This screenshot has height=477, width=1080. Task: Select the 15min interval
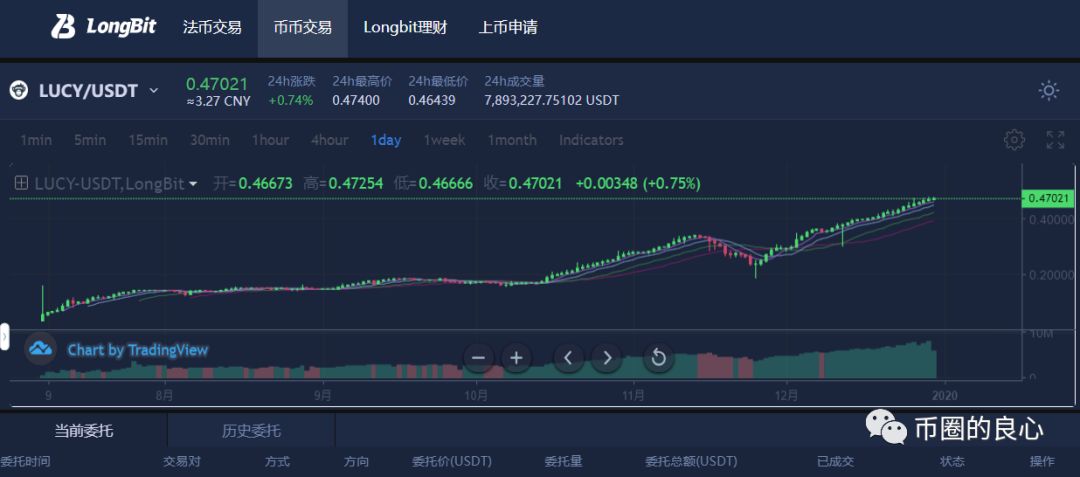click(x=148, y=140)
